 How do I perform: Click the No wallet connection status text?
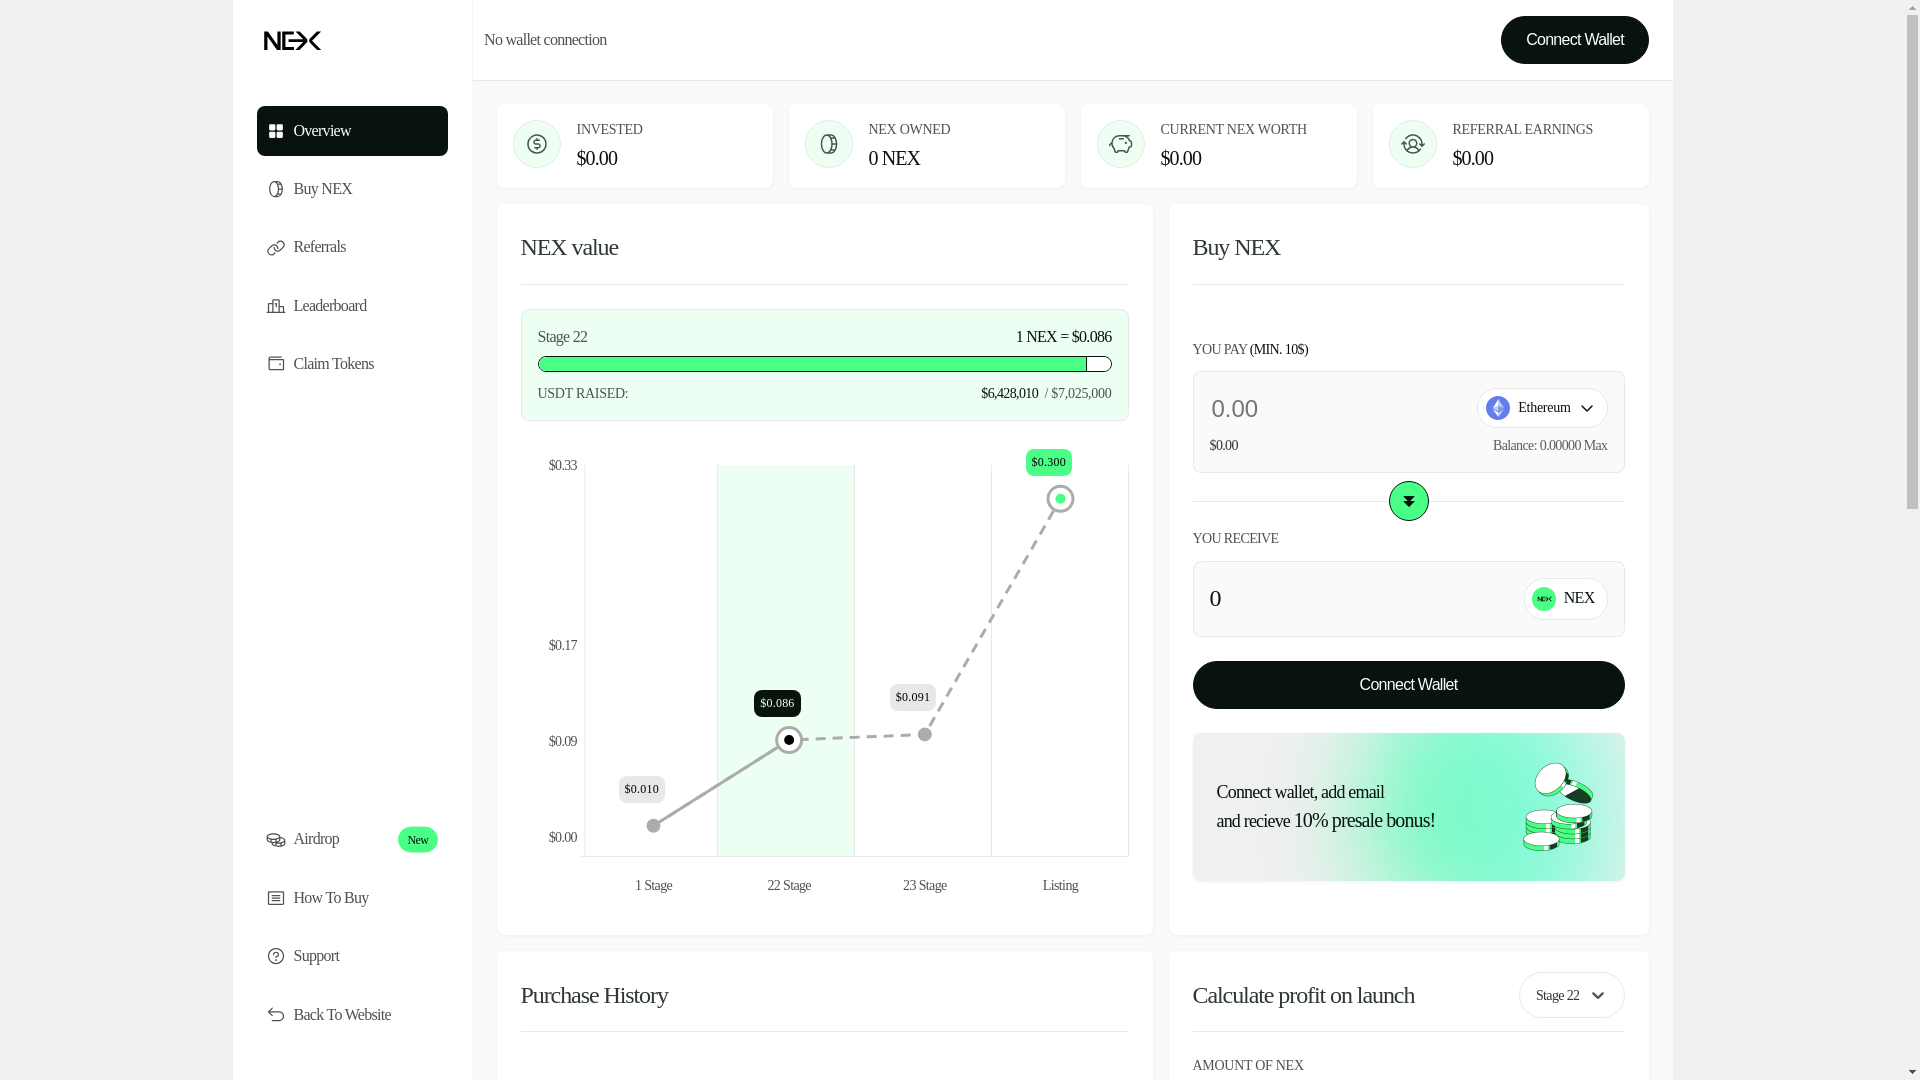545,40
